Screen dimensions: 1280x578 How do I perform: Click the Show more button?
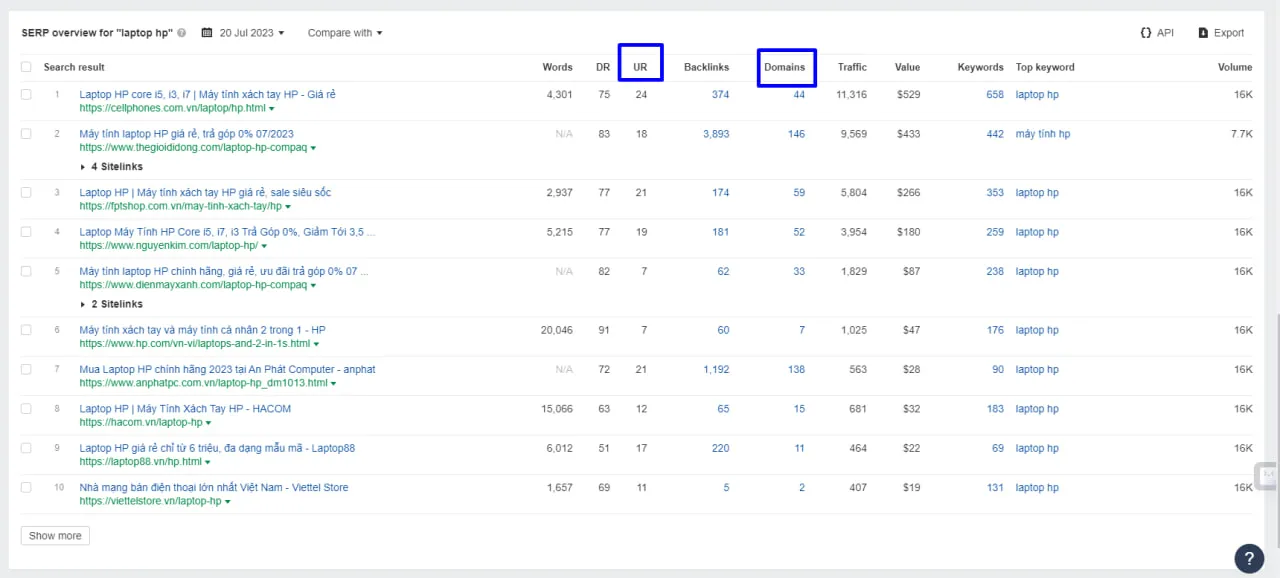(x=55, y=536)
